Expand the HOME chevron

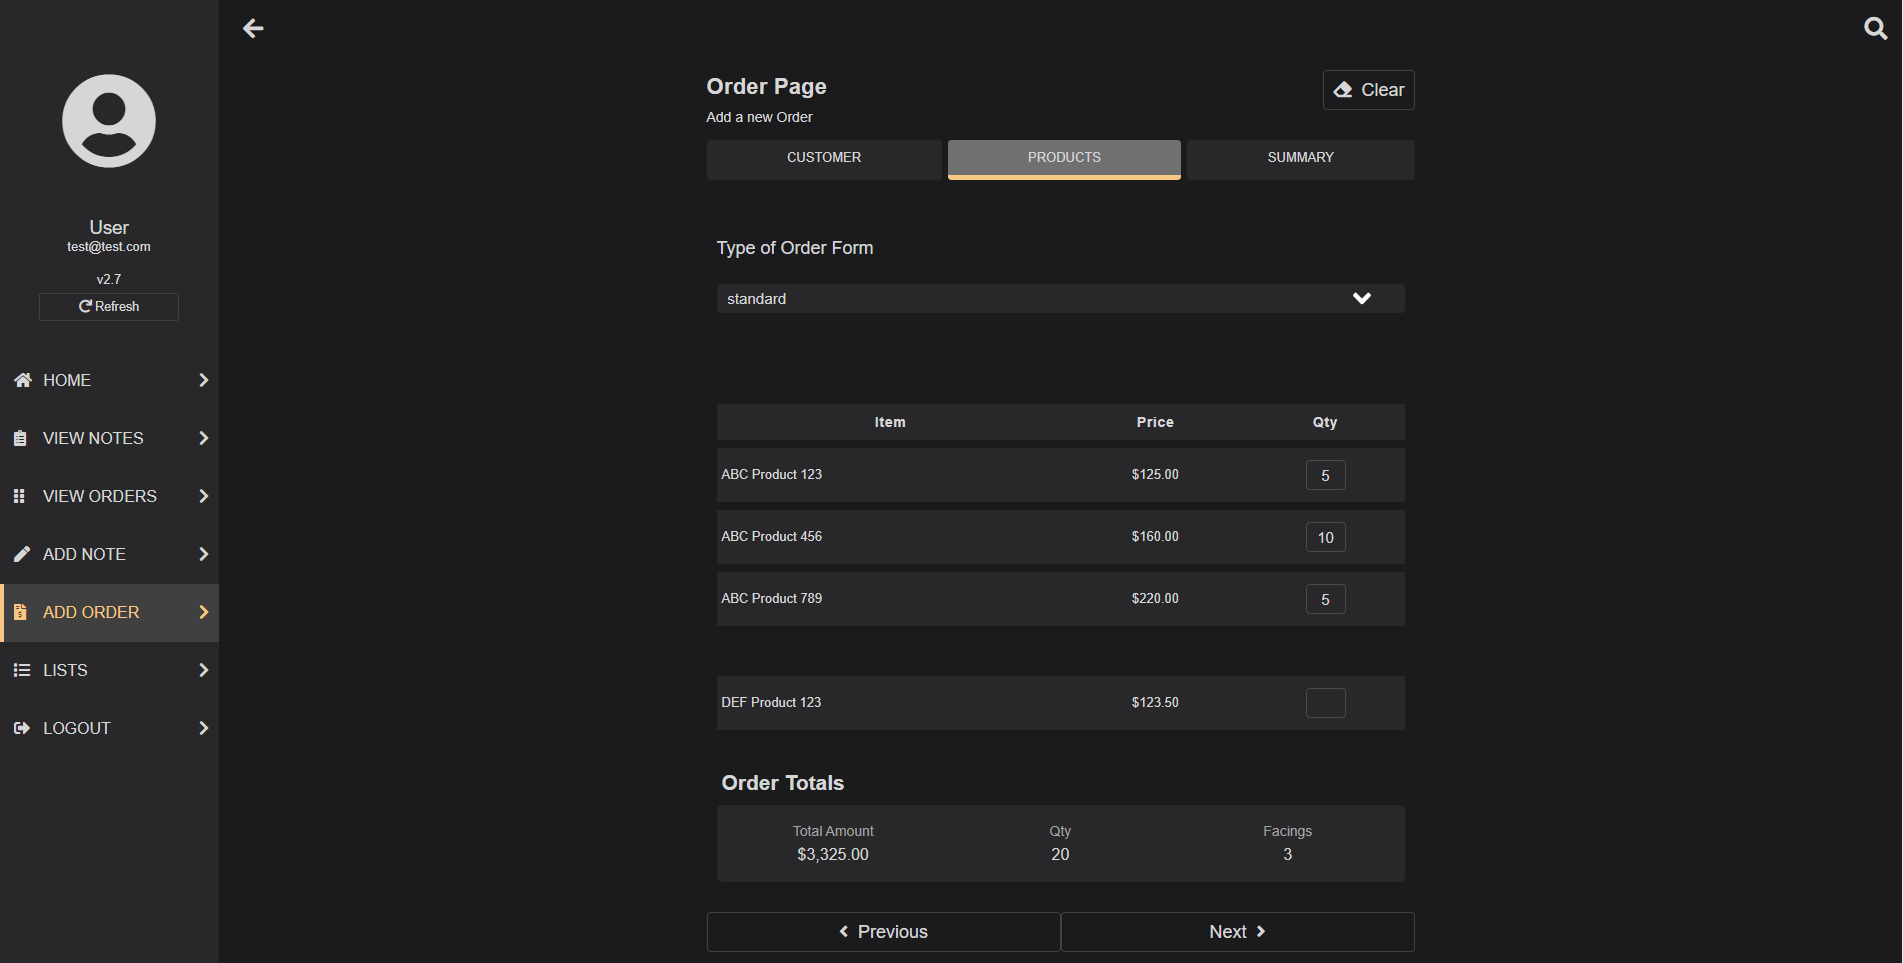[x=203, y=380]
